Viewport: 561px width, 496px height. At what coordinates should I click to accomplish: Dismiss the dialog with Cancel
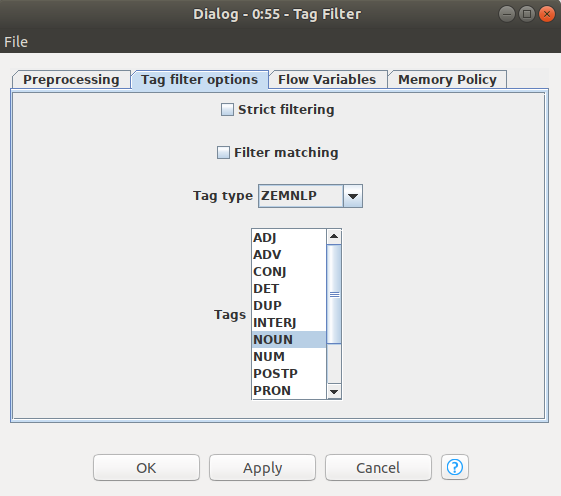pyautogui.click(x=378, y=467)
